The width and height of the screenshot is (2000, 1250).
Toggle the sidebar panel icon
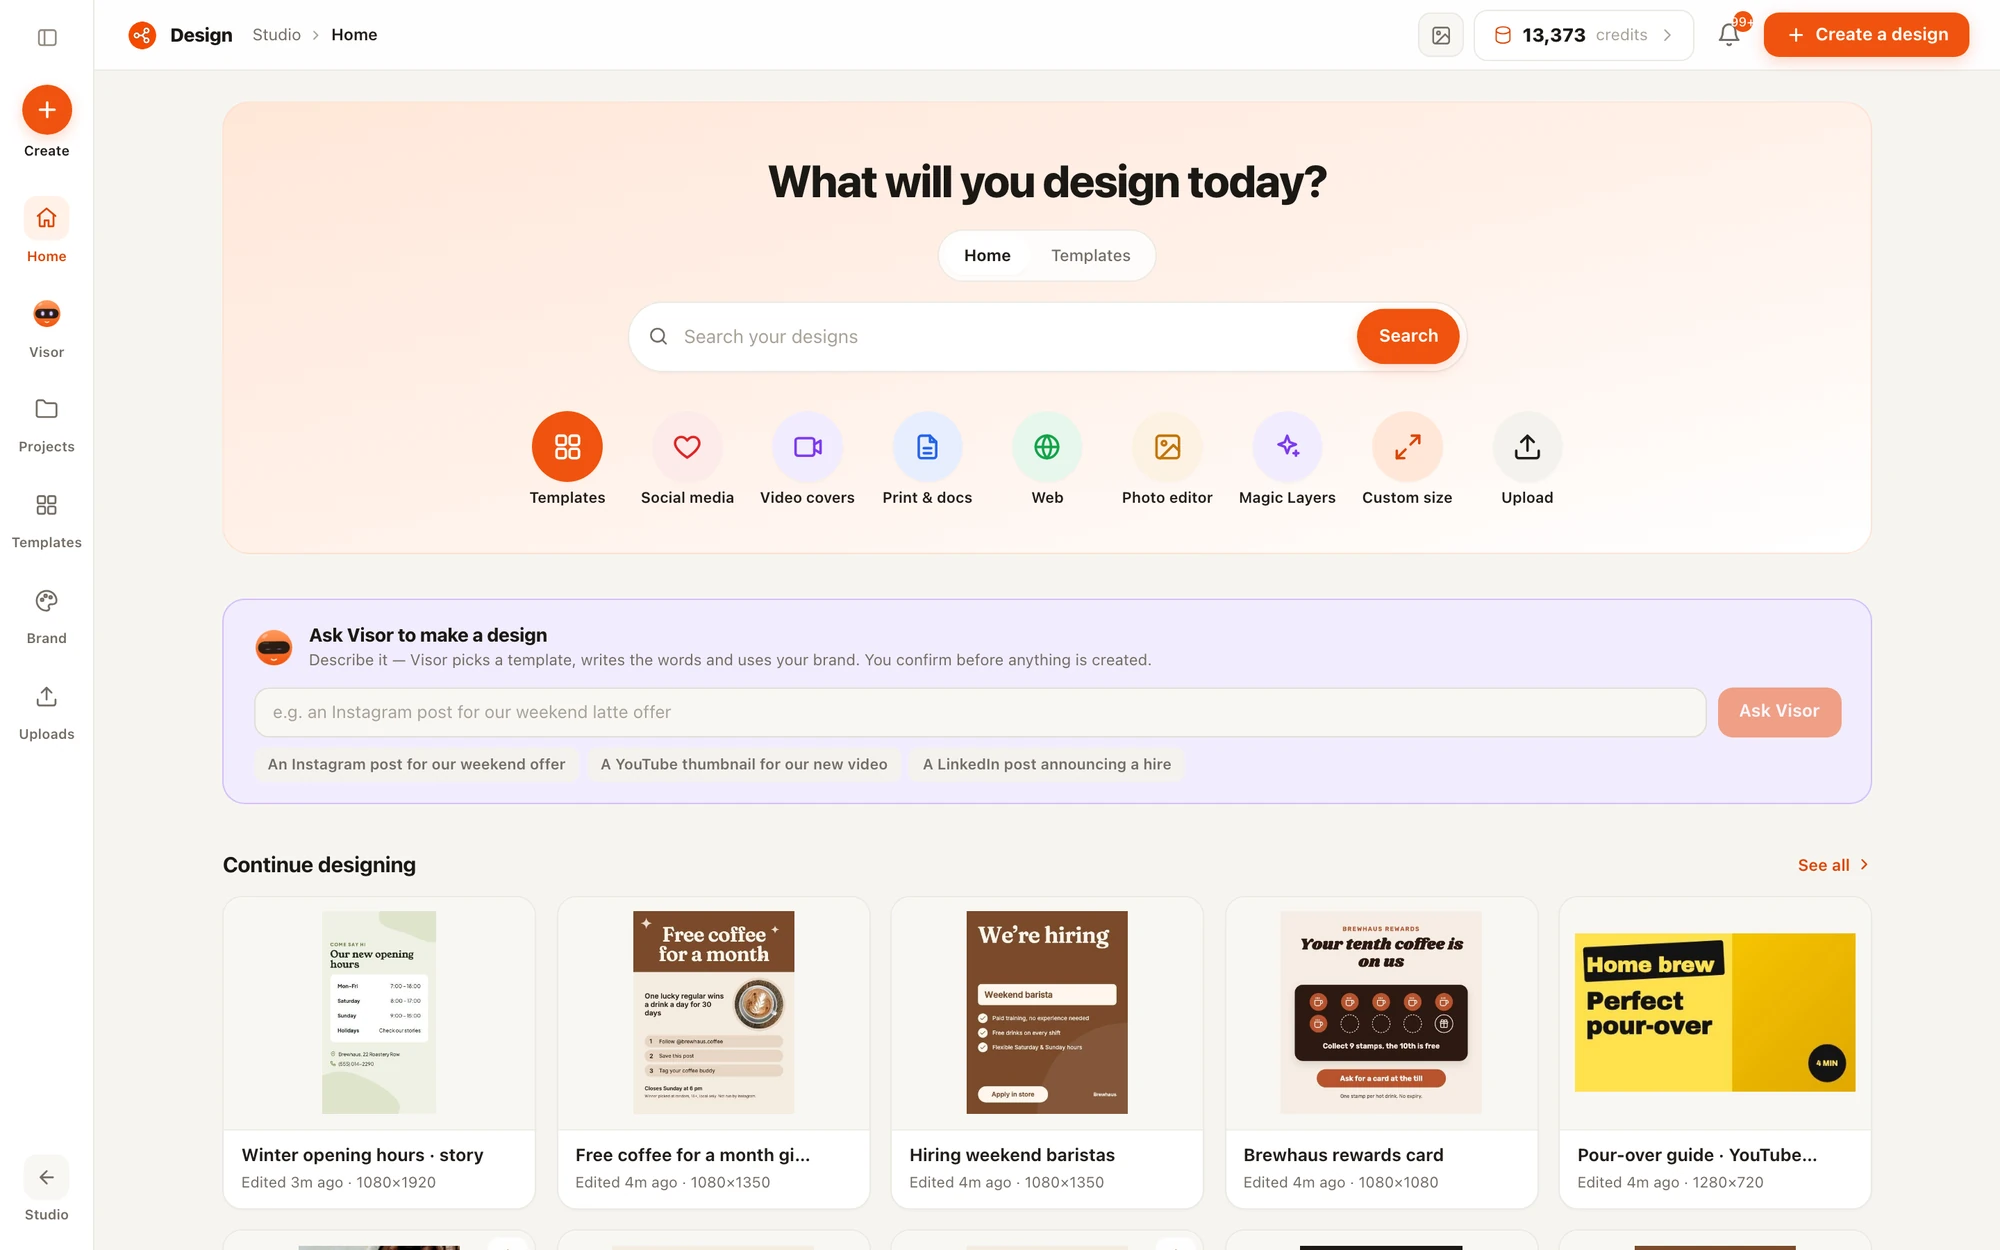pyautogui.click(x=47, y=37)
